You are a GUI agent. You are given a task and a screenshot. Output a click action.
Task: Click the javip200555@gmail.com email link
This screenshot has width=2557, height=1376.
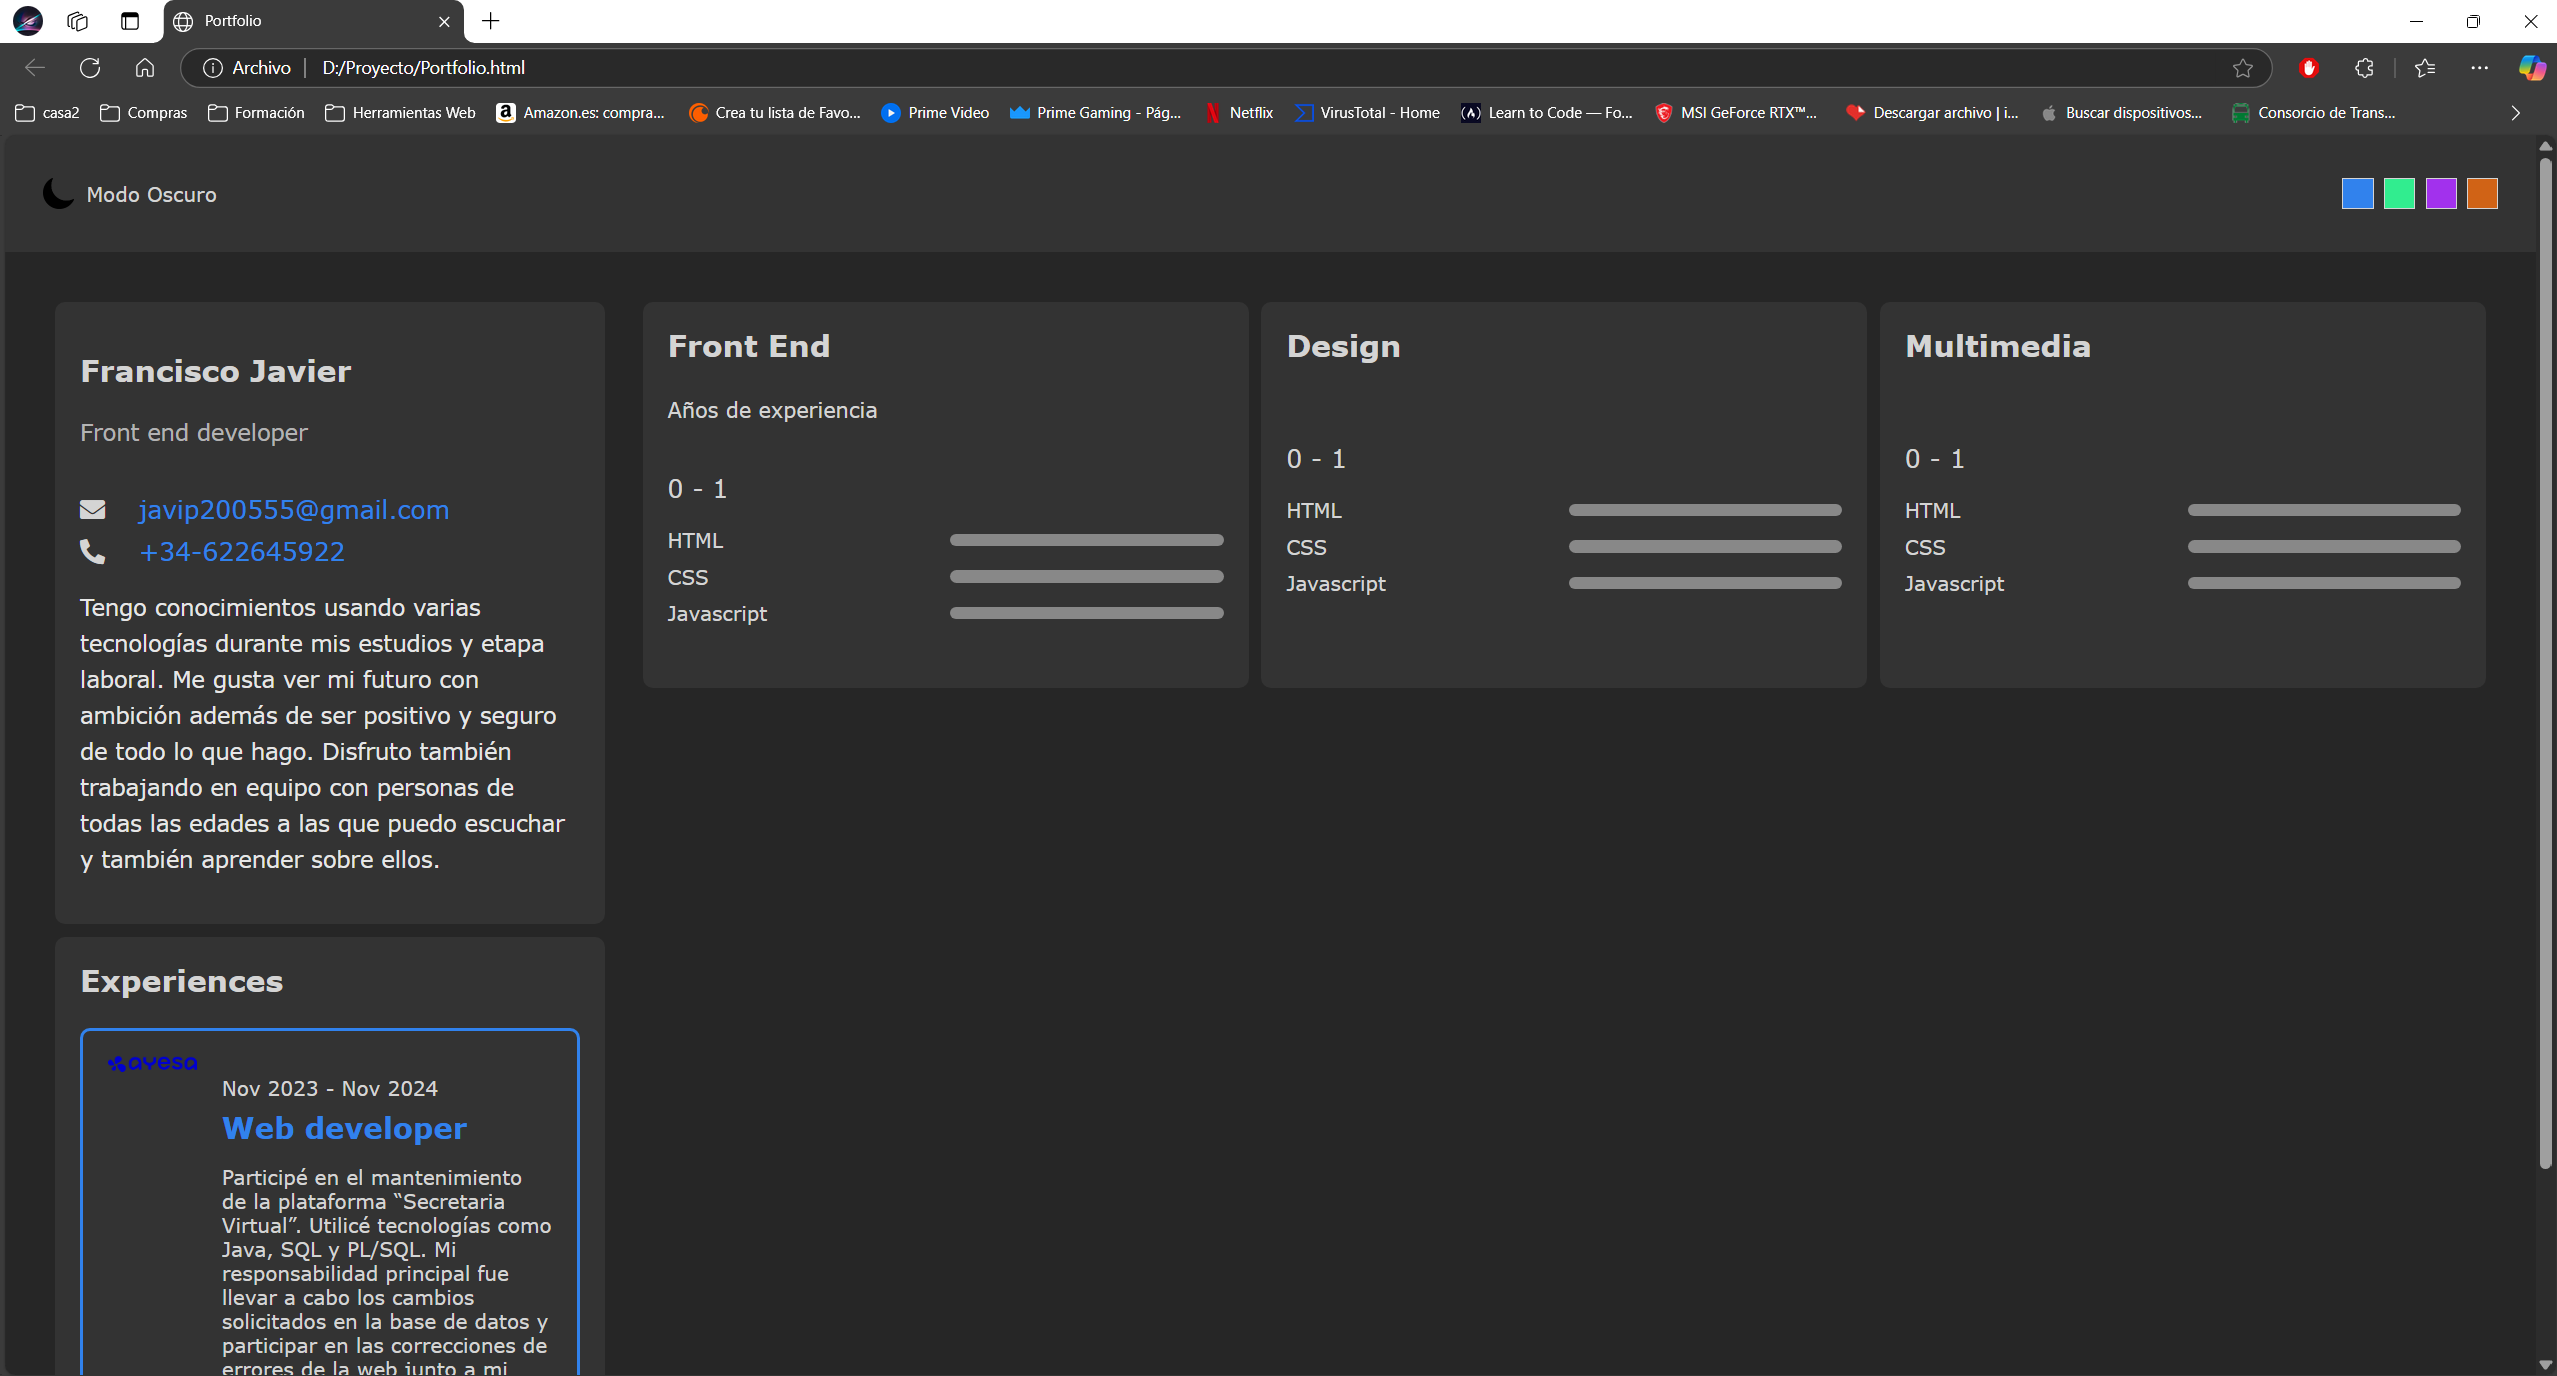click(x=293, y=509)
